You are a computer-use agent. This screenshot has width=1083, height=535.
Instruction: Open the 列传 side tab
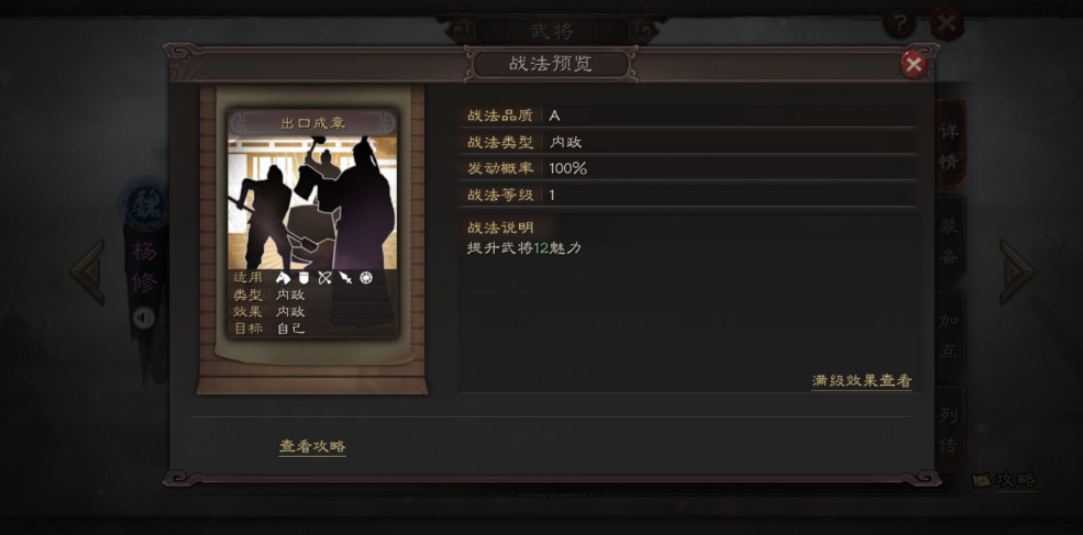950,429
